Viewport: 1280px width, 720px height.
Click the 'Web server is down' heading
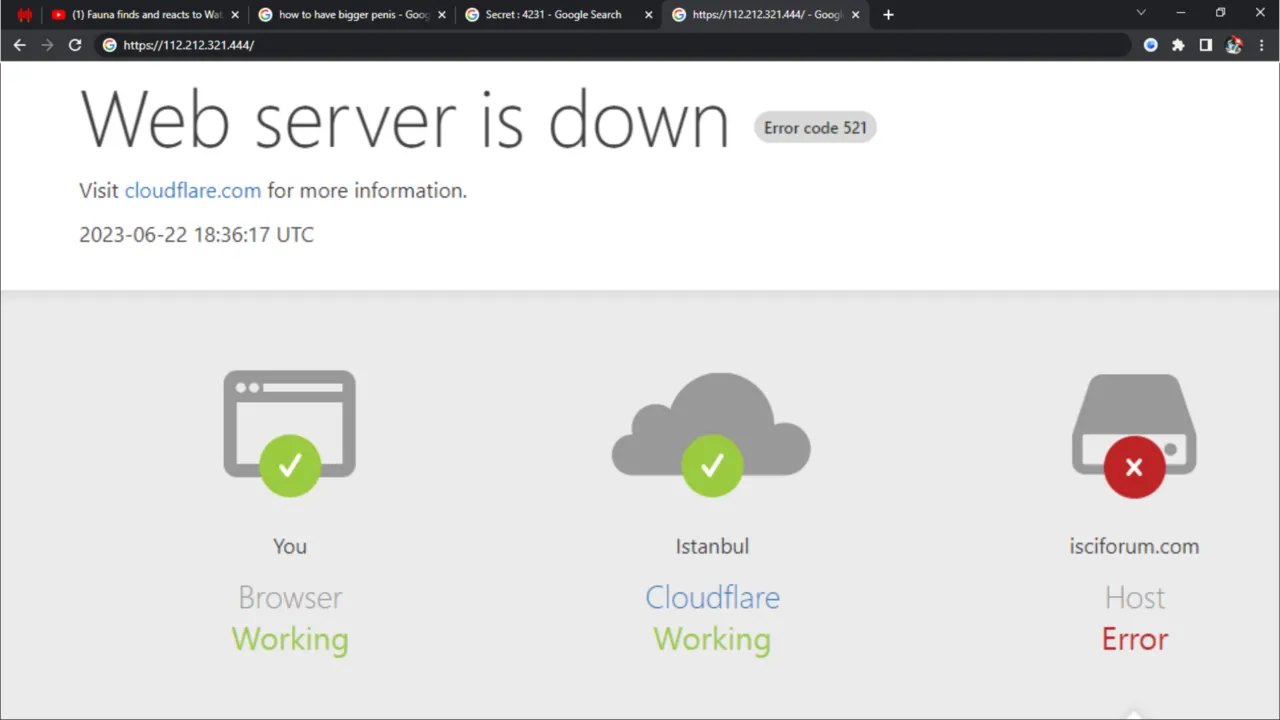point(405,119)
